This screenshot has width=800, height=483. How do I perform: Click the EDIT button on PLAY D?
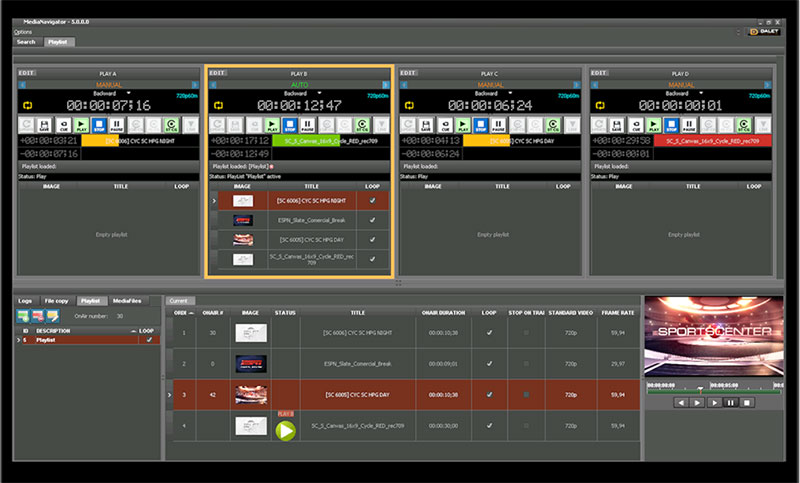[599, 73]
